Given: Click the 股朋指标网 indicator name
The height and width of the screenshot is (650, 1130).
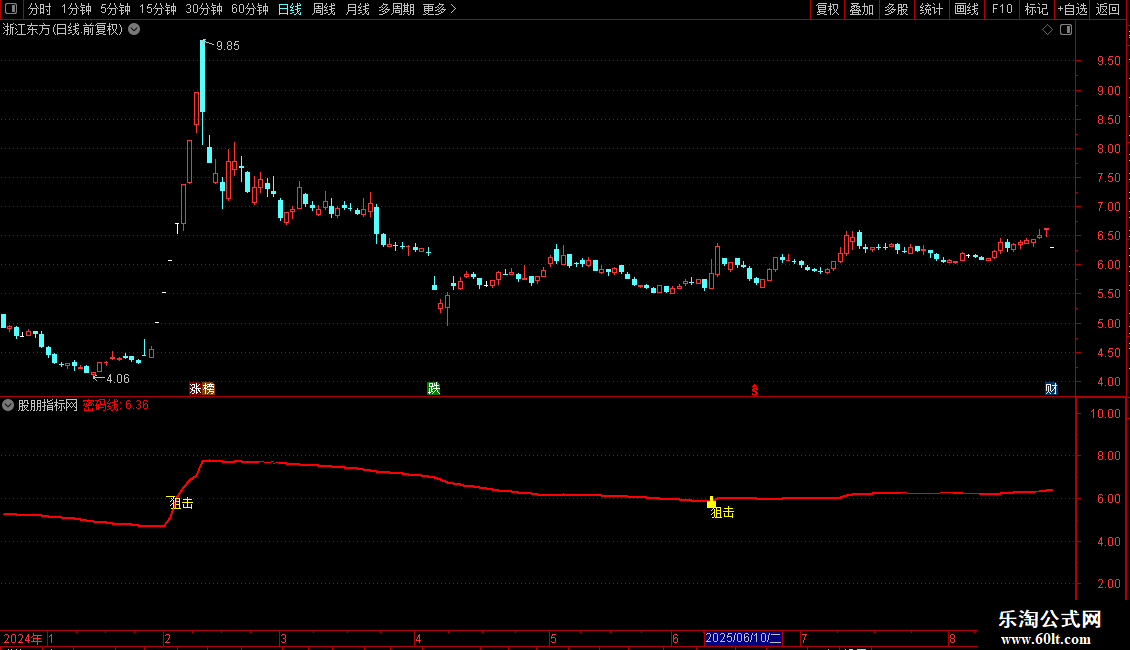Looking at the screenshot, I should [48, 405].
